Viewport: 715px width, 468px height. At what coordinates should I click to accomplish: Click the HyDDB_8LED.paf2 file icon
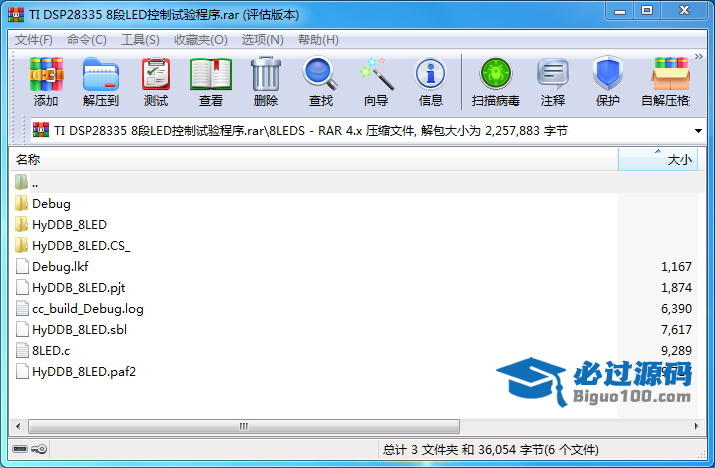[22, 371]
